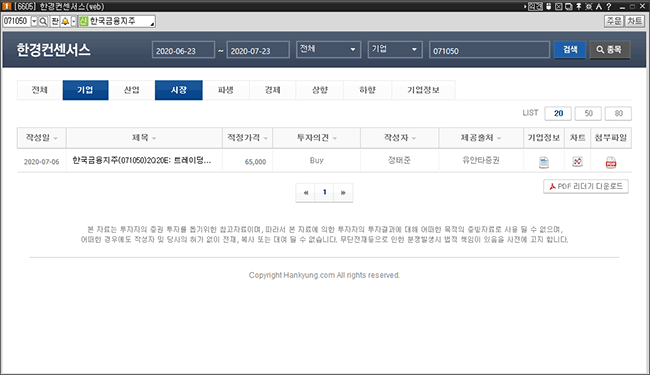Open the PDF attachment icon for 한국금융지주 report
Image resolution: width=650 pixels, height=375 pixels.
point(611,162)
